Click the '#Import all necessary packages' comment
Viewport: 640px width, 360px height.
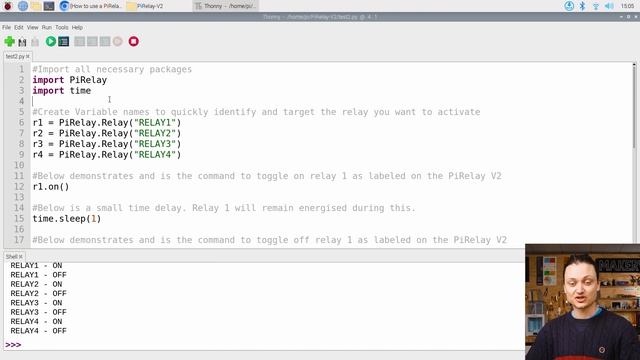click(x=112, y=69)
